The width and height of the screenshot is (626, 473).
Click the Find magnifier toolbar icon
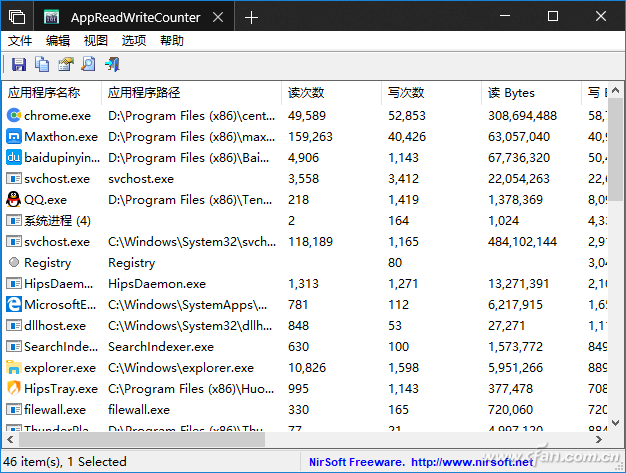88,64
